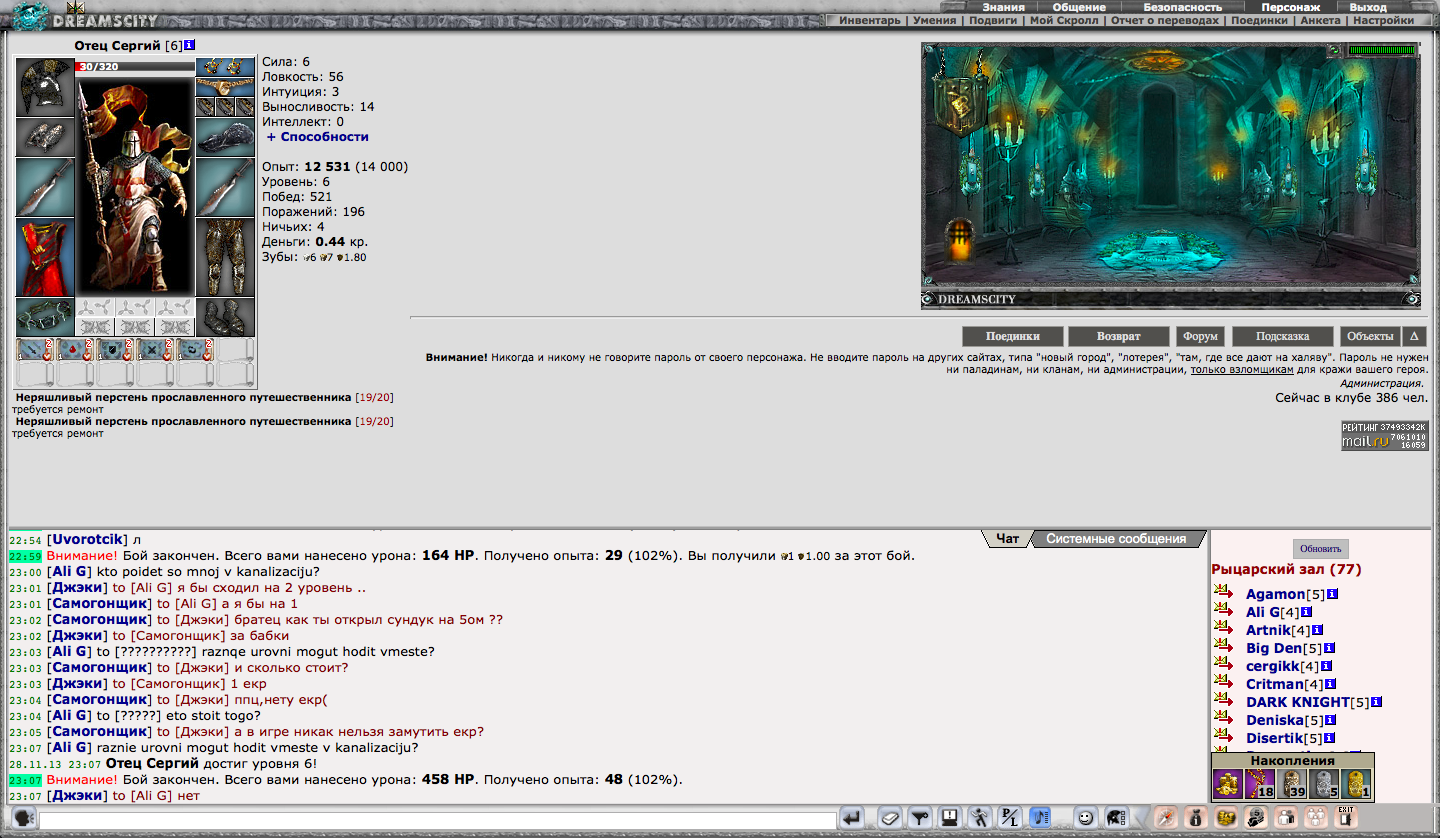Open Инвентарь submenu link
1440x838 pixels.
tap(869, 20)
